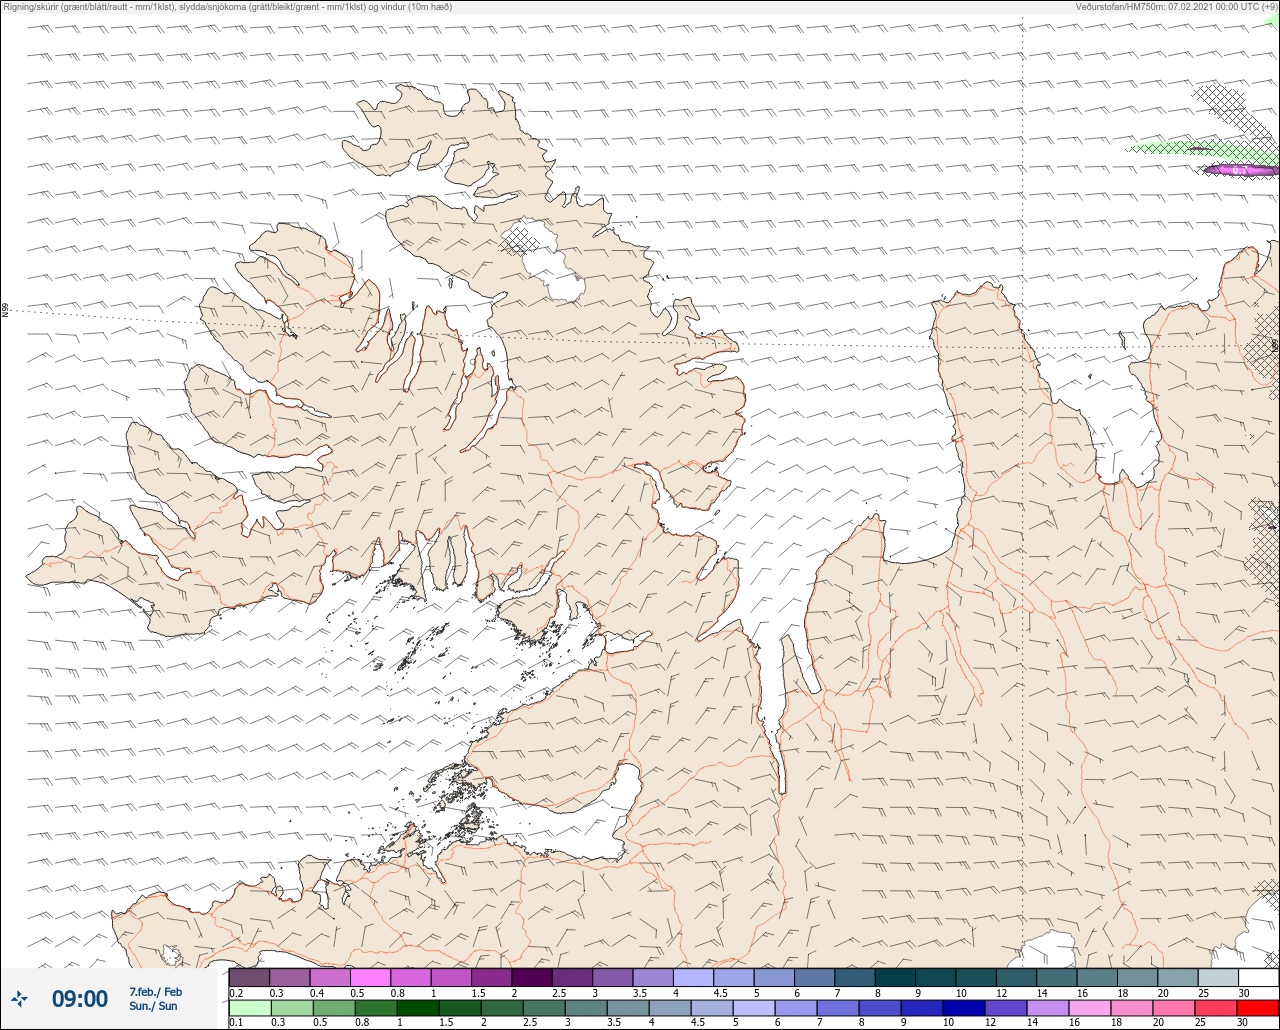
Task: Click the 30 value on upper legend scale
Action: (x=1243, y=993)
